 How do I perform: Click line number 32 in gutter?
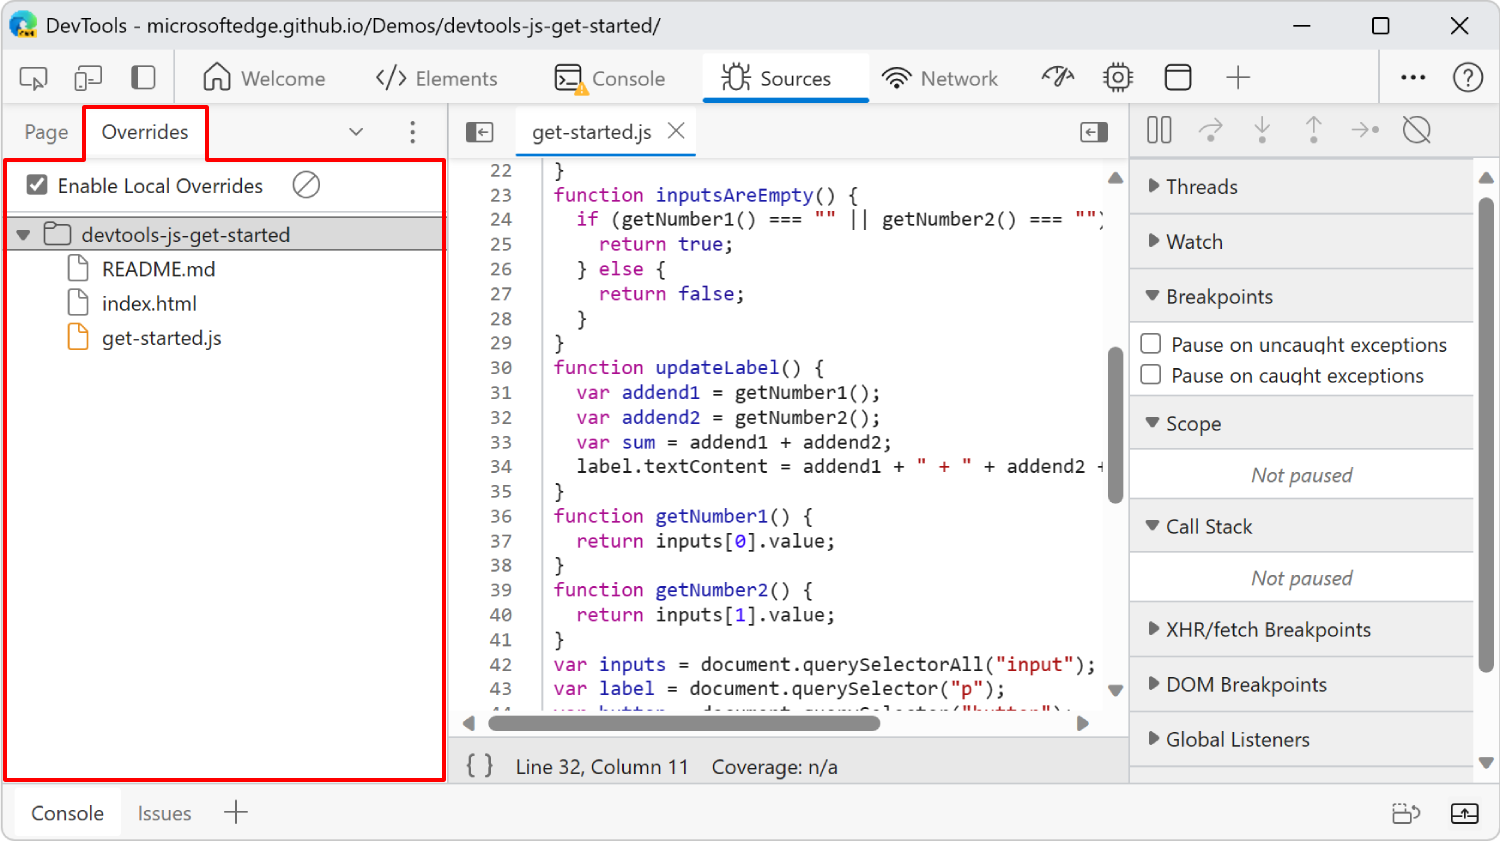click(500, 417)
